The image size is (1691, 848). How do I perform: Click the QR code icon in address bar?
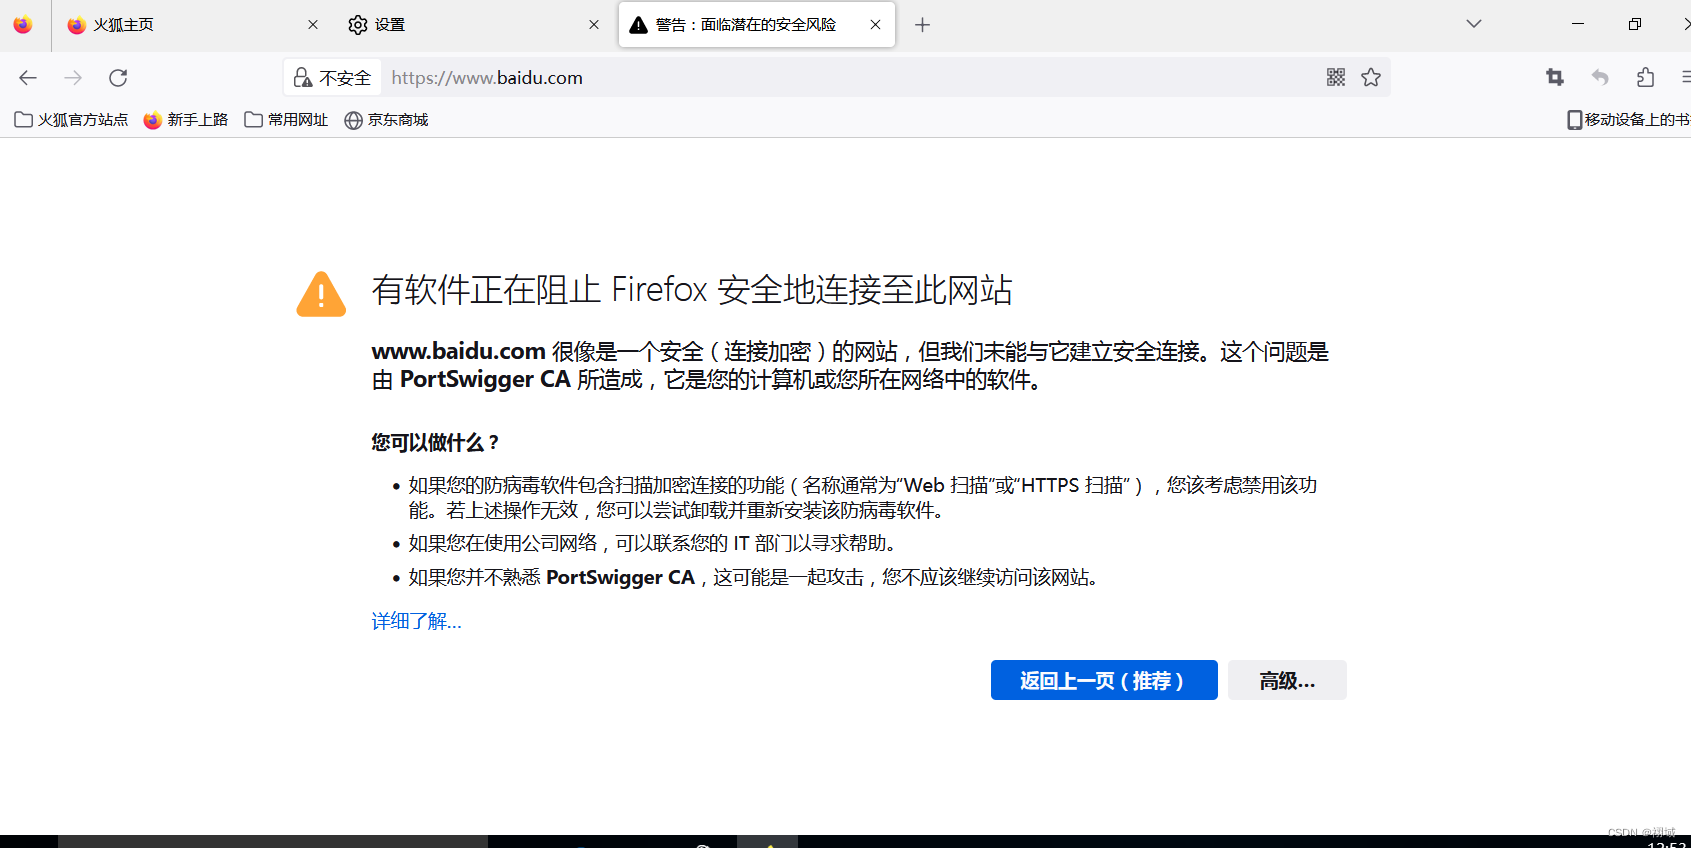[1336, 77]
